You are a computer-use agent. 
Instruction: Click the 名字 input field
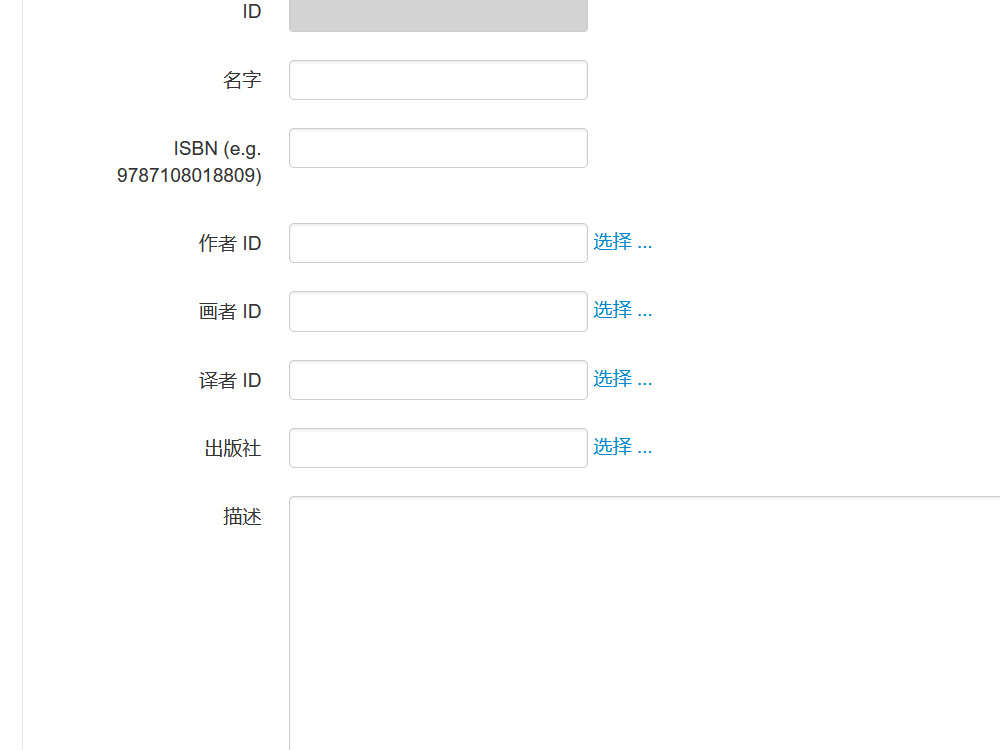click(437, 79)
